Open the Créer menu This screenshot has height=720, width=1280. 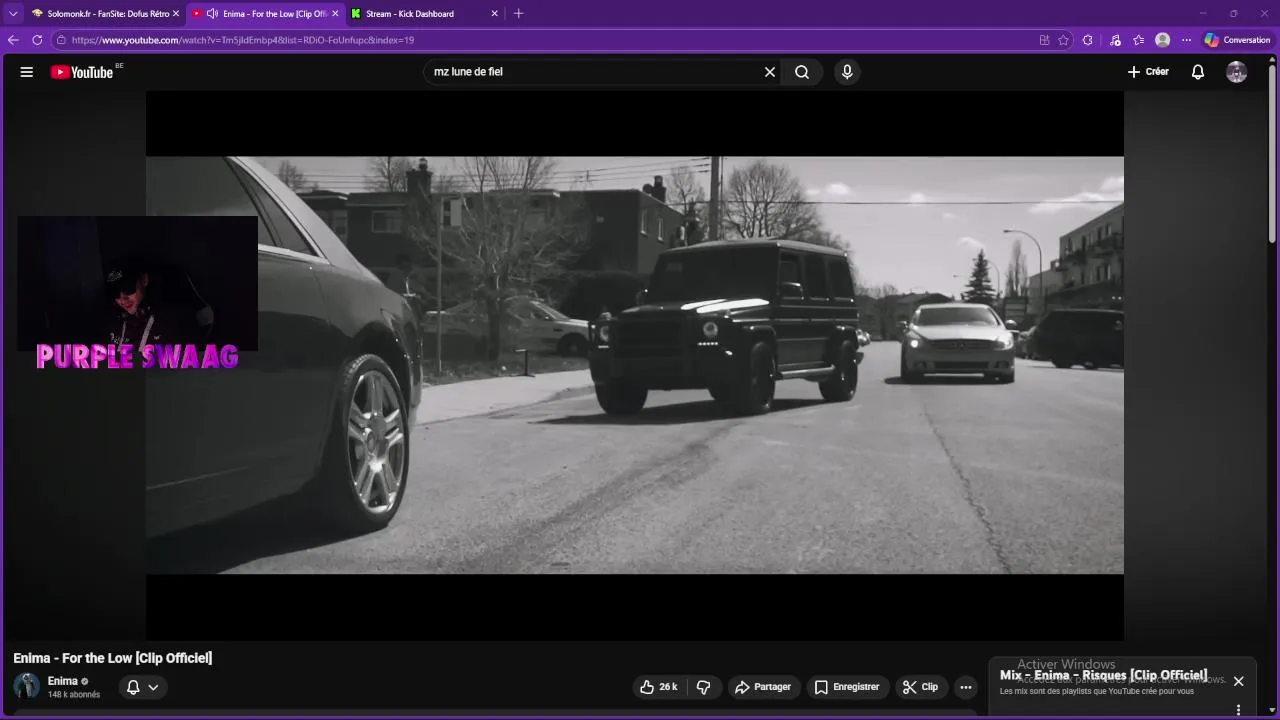[x=1148, y=72]
